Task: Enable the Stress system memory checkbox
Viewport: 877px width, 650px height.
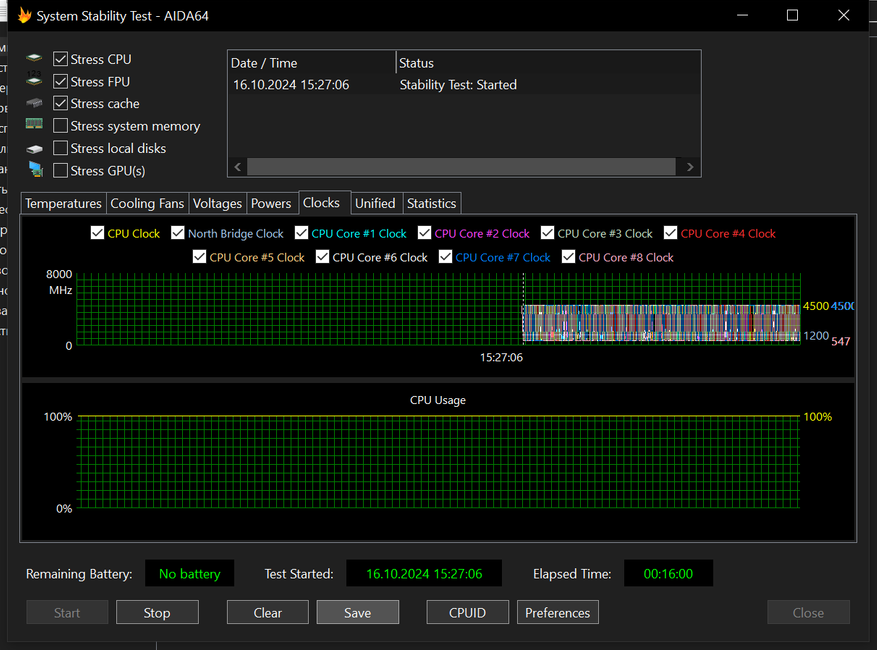Action: pyautogui.click(x=61, y=126)
